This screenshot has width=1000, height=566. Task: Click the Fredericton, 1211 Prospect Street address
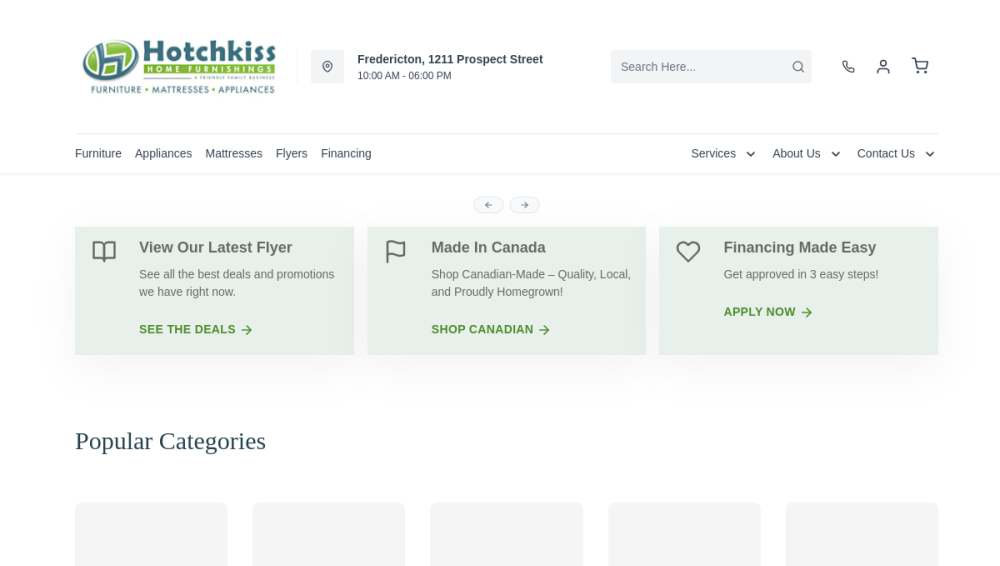point(450,59)
